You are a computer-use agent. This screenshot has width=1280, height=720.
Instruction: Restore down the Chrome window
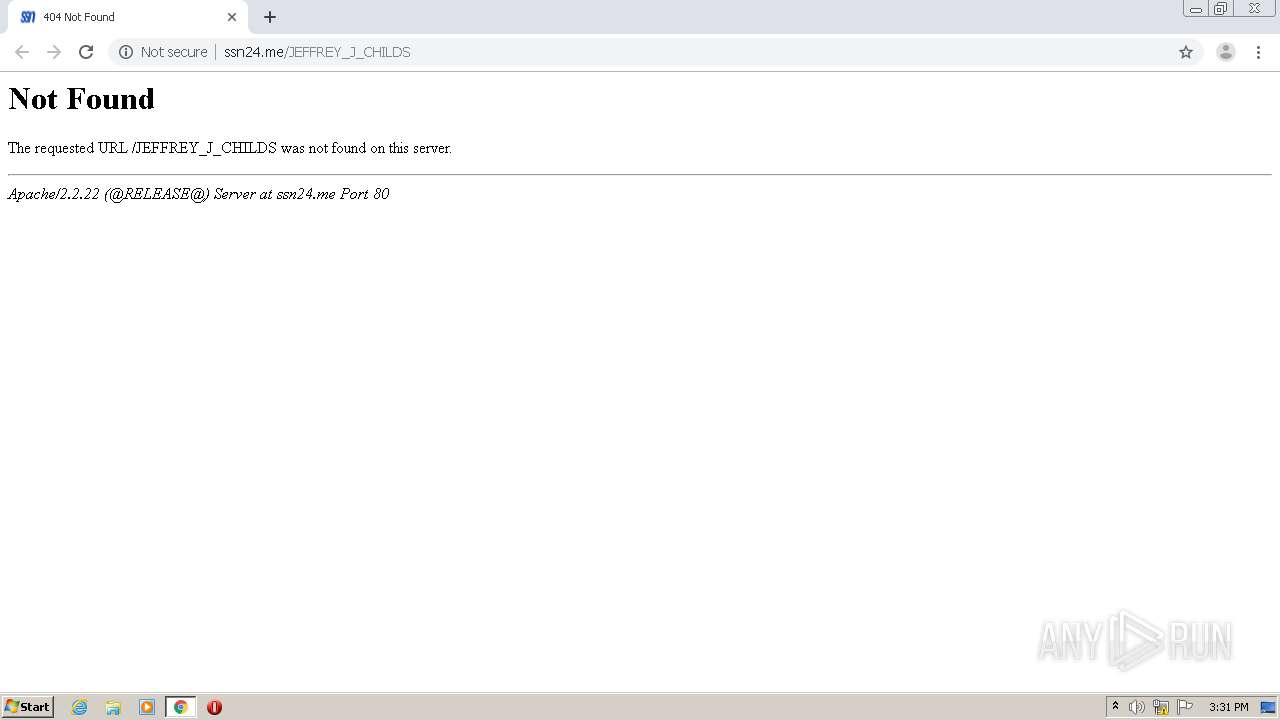click(x=1221, y=9)
